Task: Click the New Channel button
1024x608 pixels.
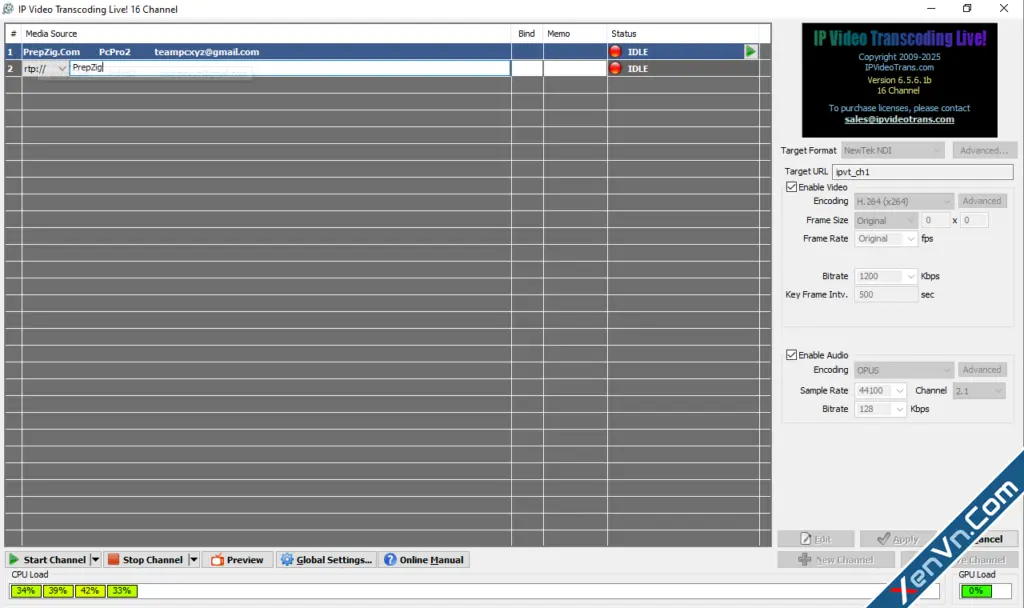Action: click(836, 560)
